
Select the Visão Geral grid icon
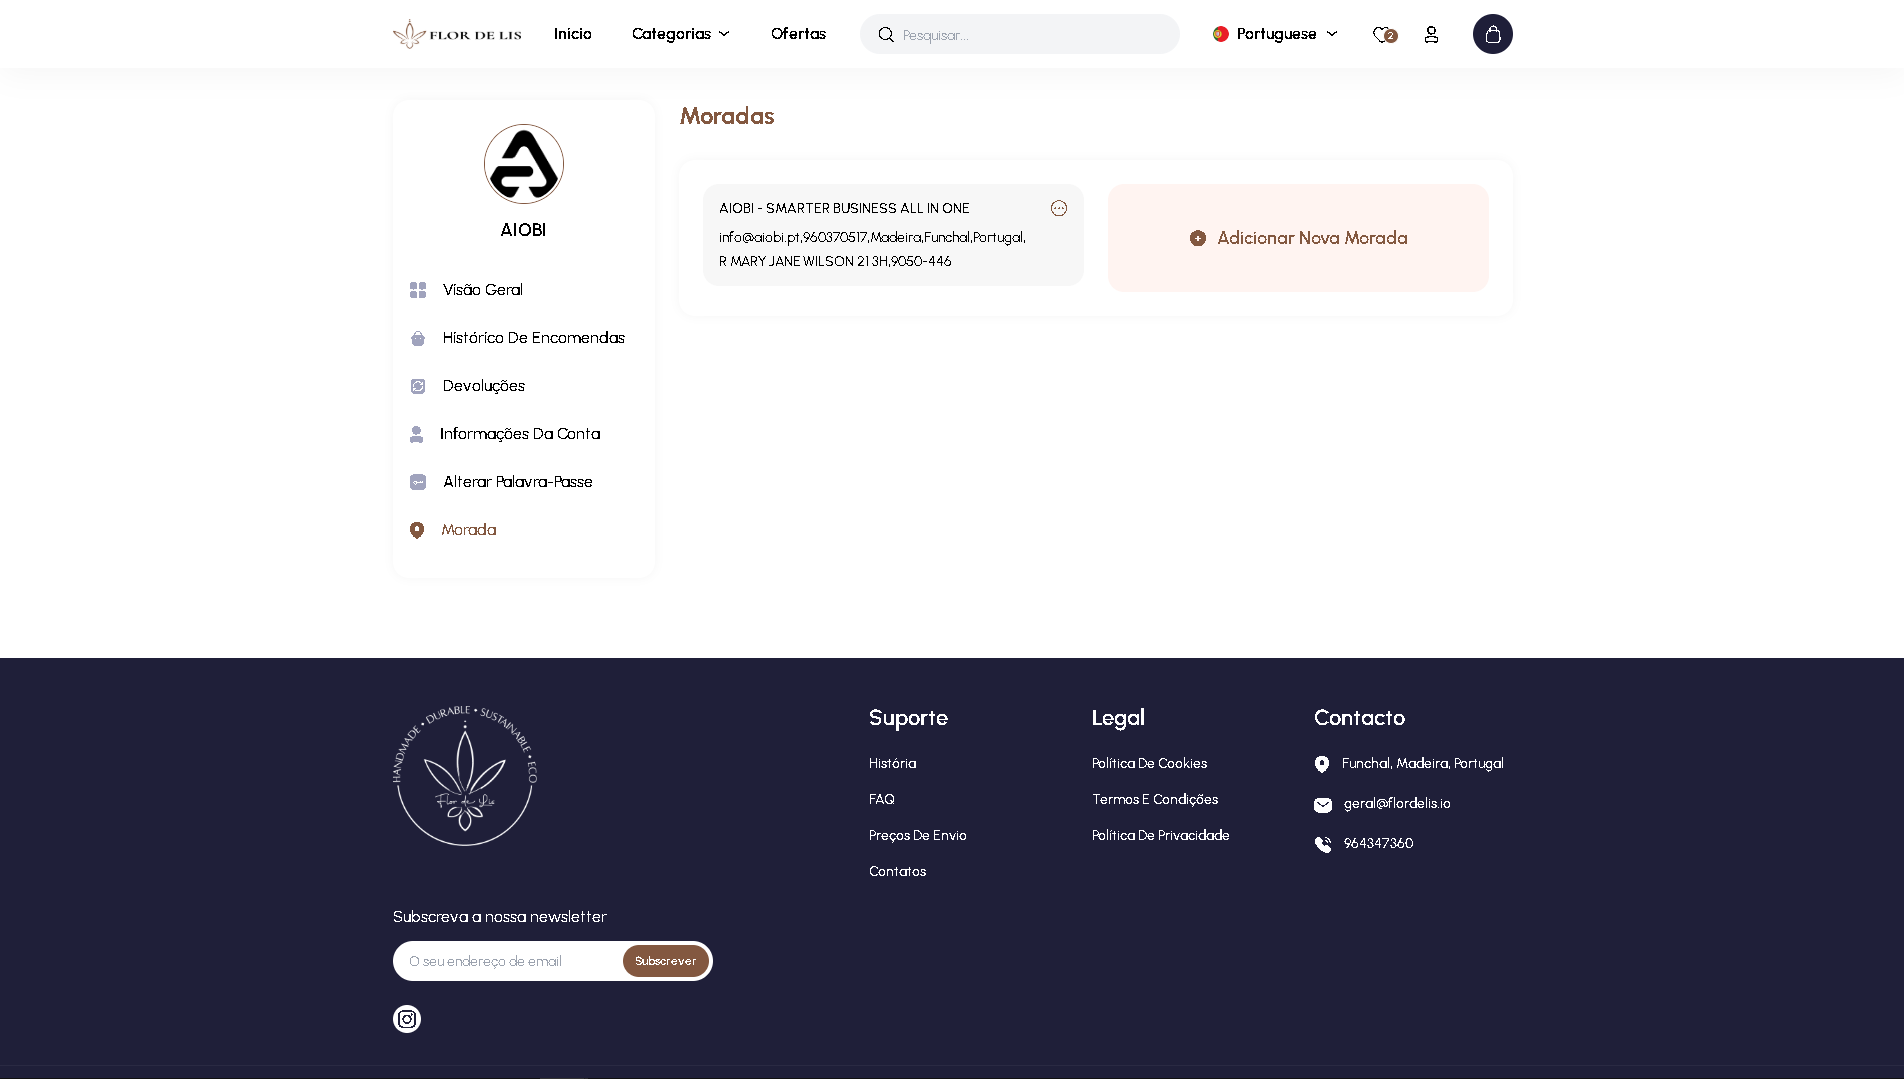coord(418,290)
